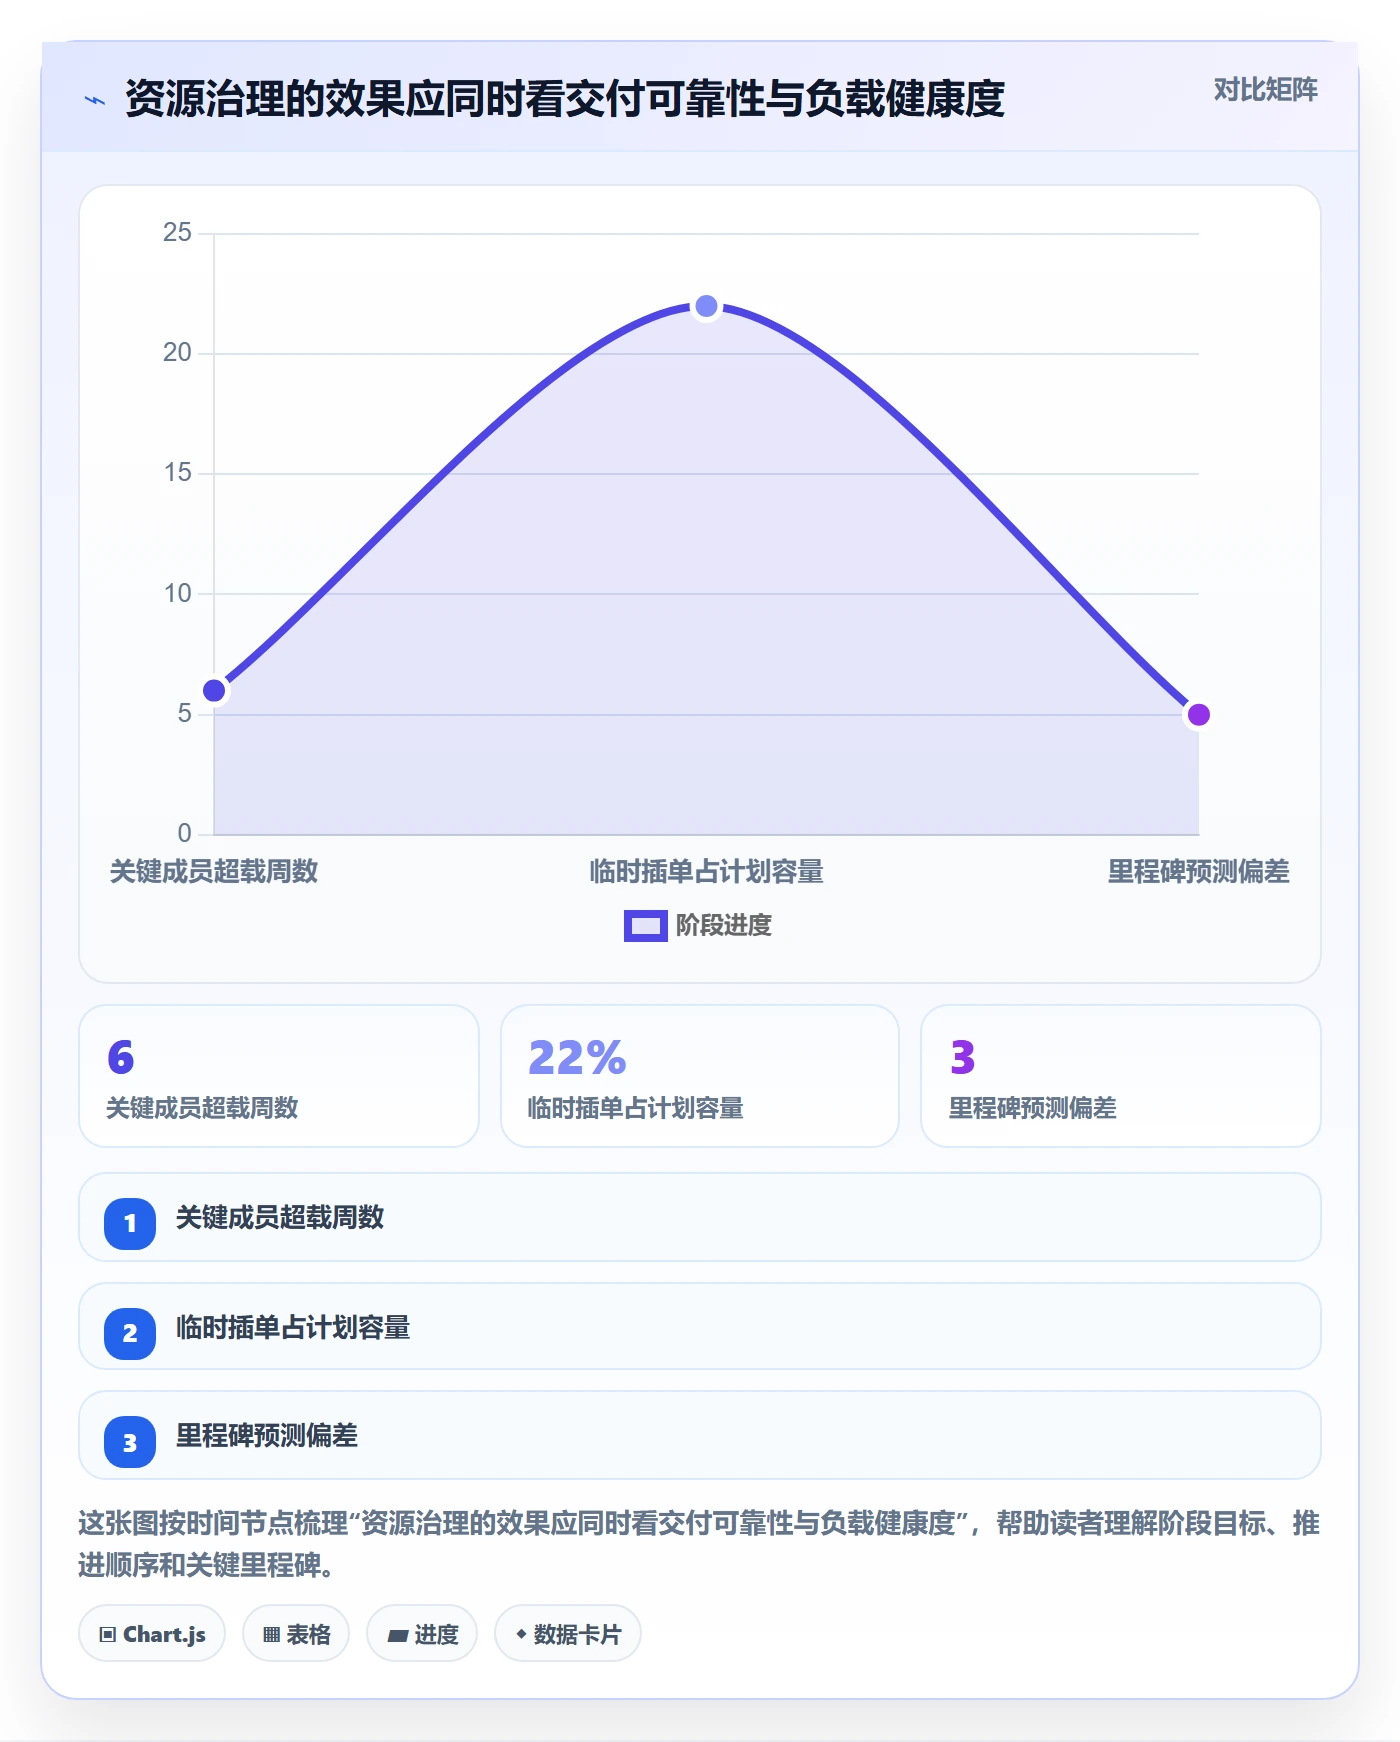The width and height of the screenshot is (1400, 1742).
Task: Open the stat card showing 22%
Action: [700, 1076]
